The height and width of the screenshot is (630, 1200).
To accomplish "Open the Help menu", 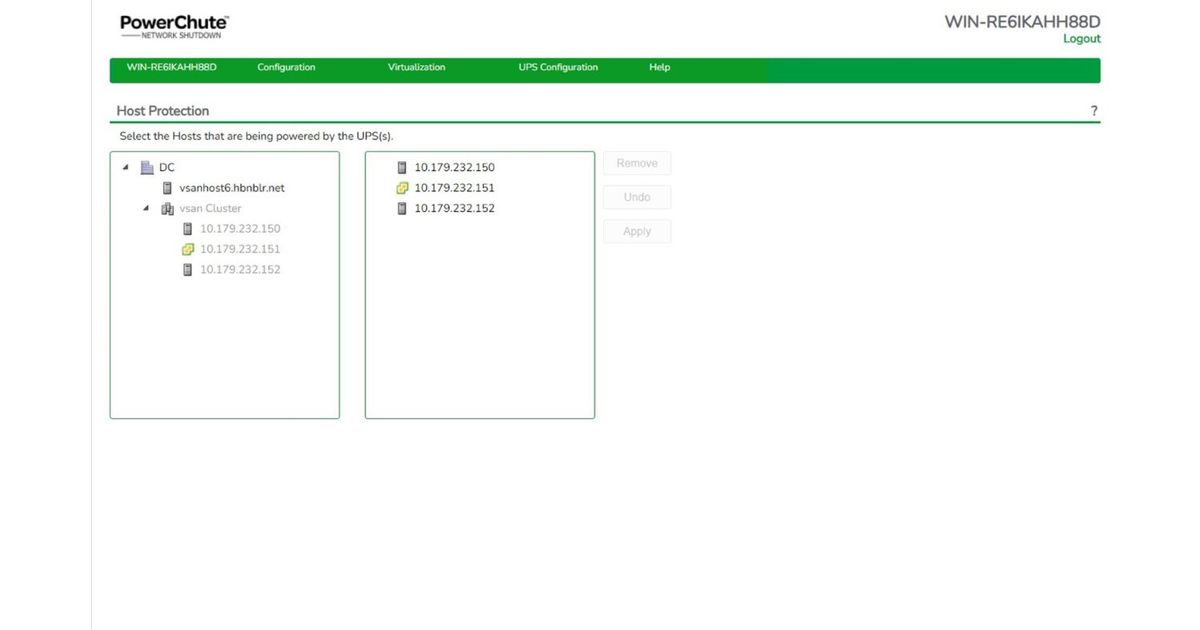I will [x=659, y=68].
